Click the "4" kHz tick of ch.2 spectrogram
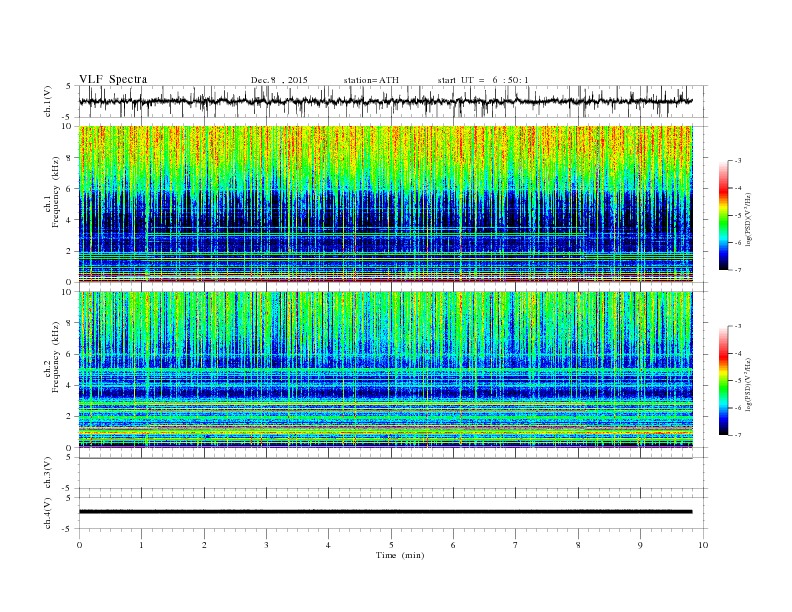The height and width of the screenshot is (612, 792). 69,386
